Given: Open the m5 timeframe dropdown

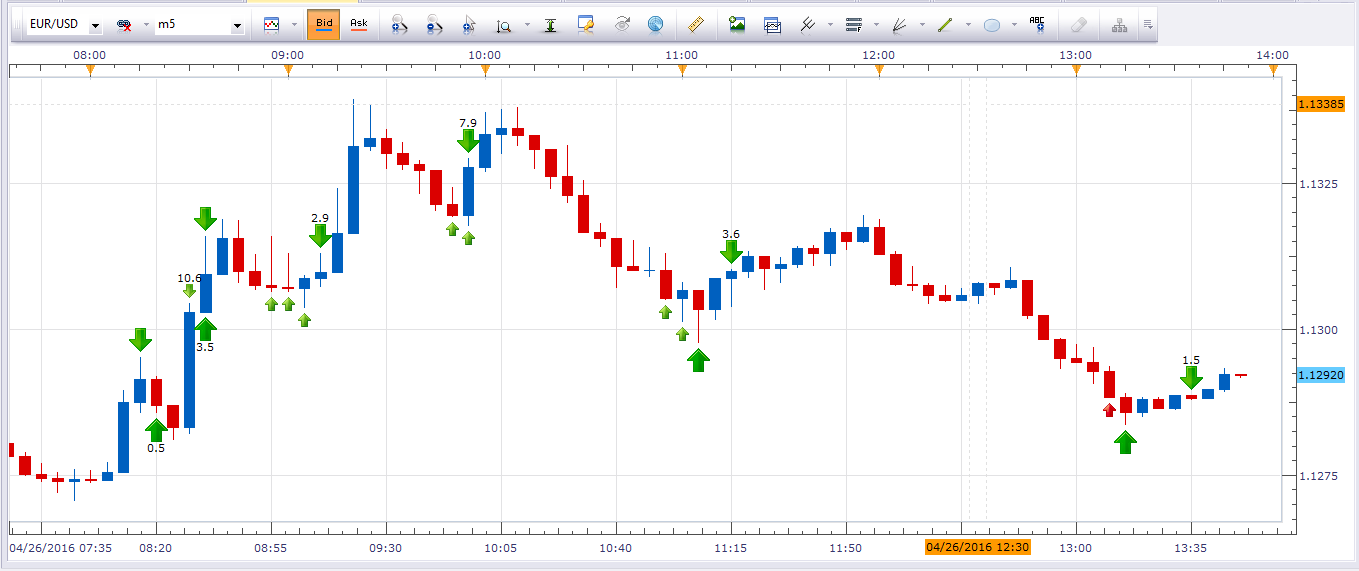Looking at the screenshot, I should (237, 25).
